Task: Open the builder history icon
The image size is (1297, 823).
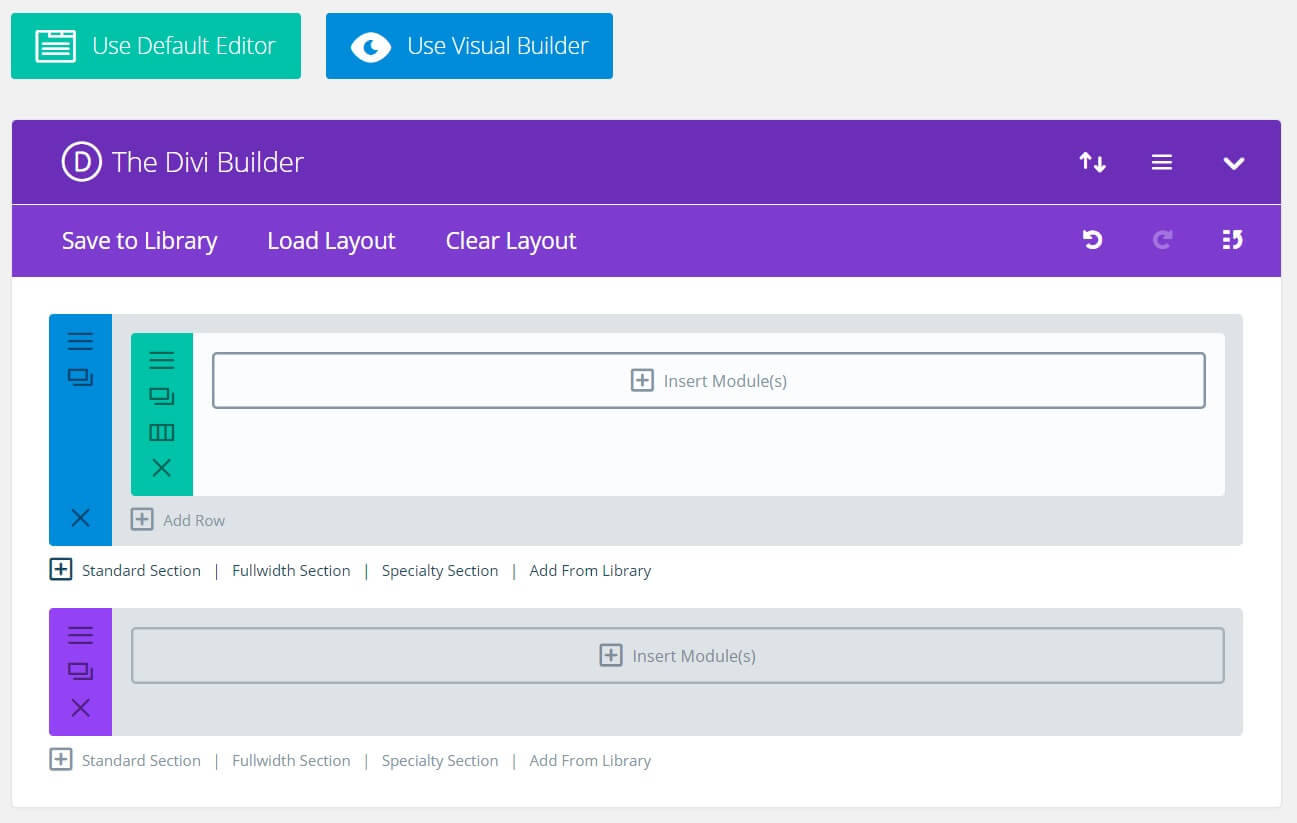Action: pos(1232,240)
